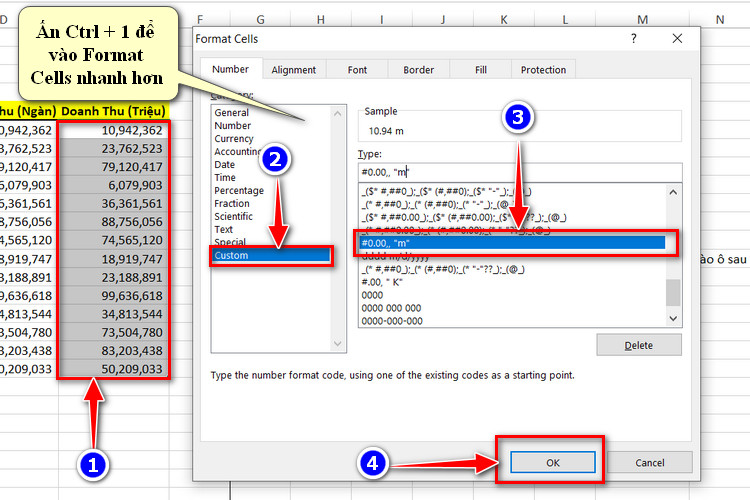
Task: Select column N header
Action: tap(719, 20)
